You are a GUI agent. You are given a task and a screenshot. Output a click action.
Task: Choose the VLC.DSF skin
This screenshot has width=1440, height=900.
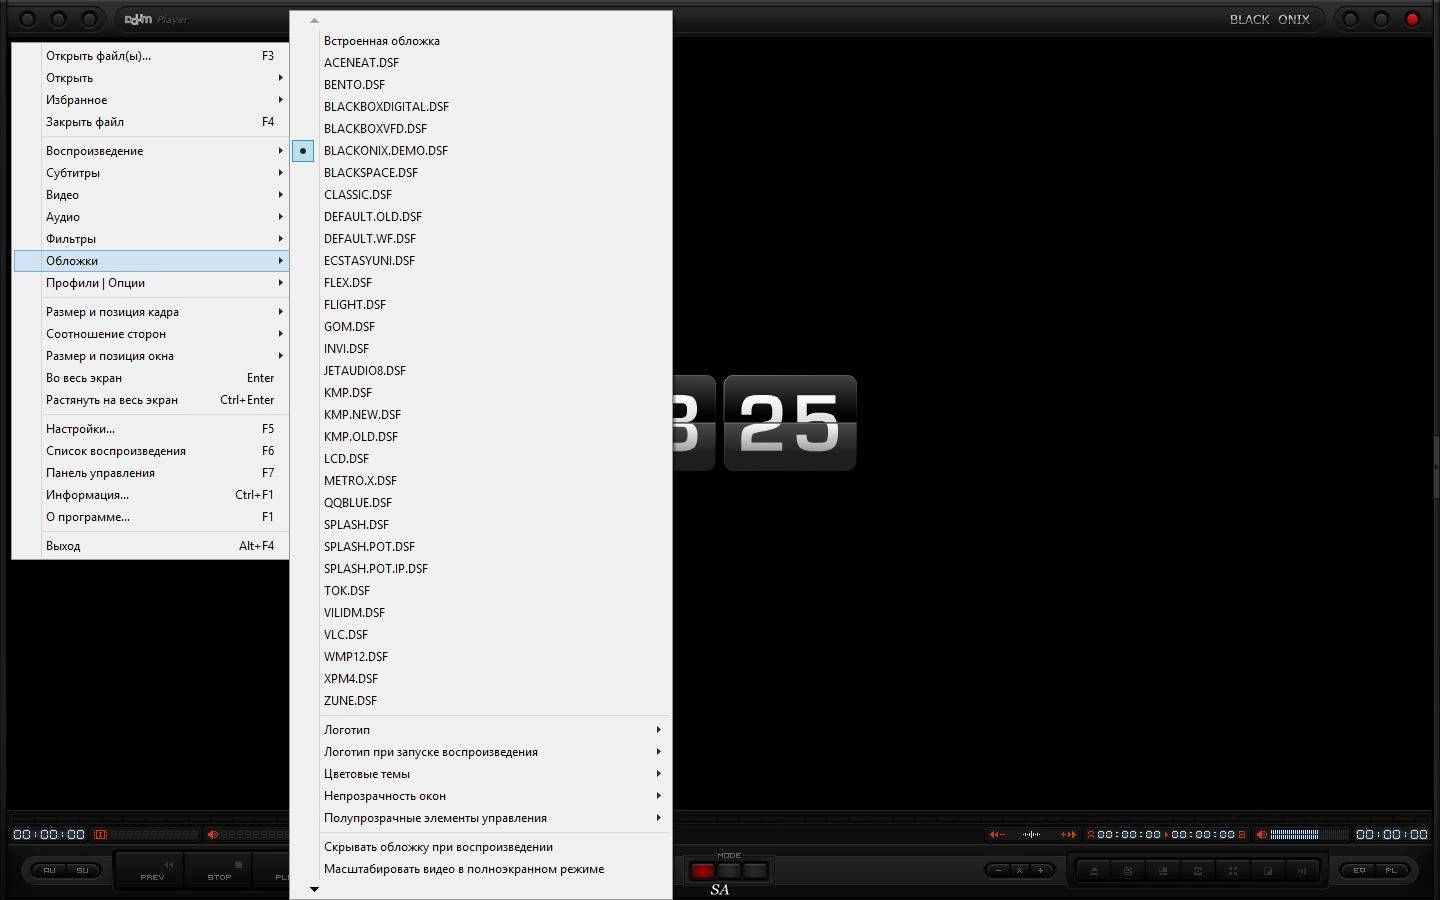(x=346, y=635)
